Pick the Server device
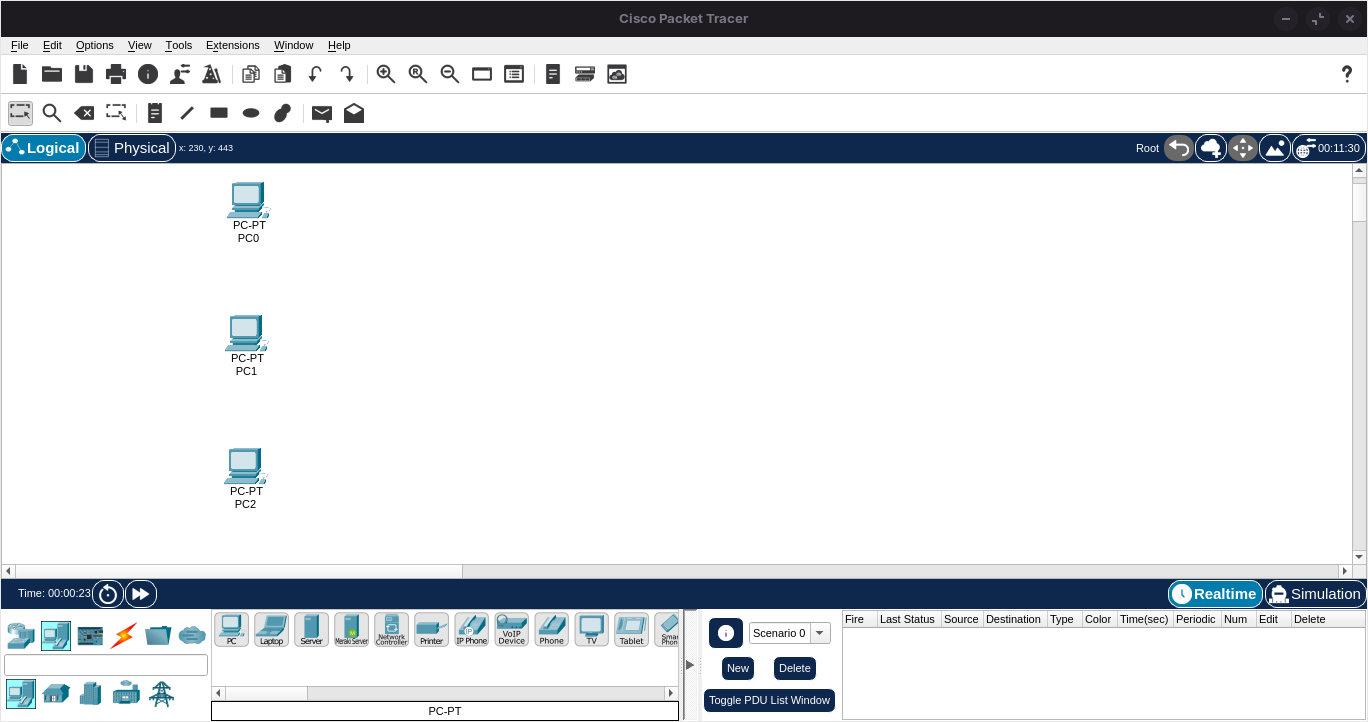 pyautogui.click(x=311, y=630)
